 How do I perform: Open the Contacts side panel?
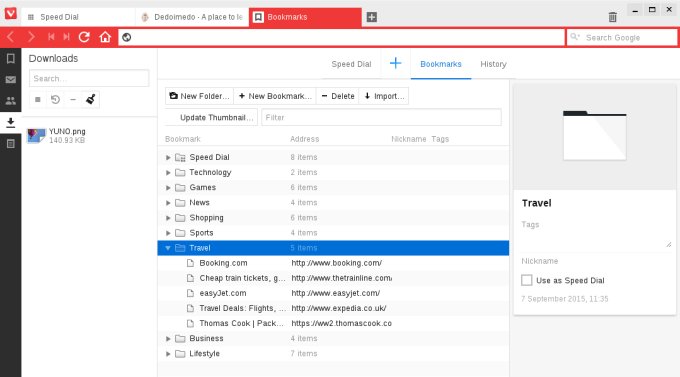point(10,101)
